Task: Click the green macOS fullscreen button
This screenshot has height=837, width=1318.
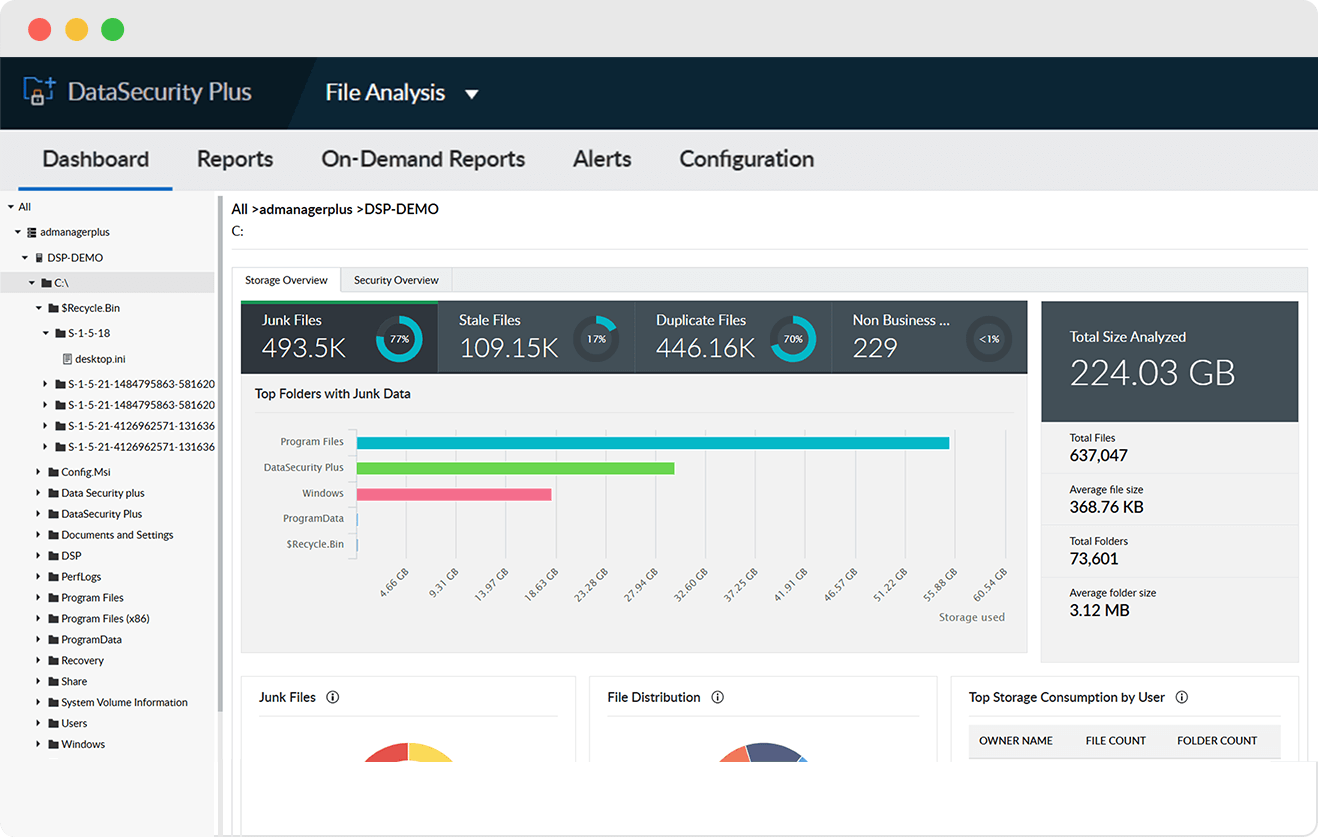Action: pyautogui.click(x=113, y=29)
